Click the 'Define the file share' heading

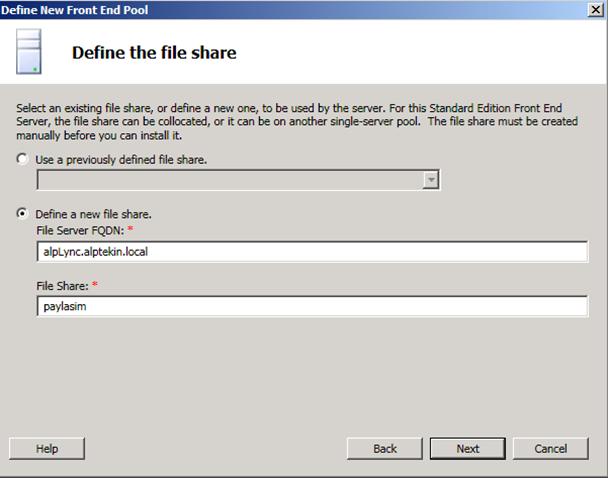154,53
